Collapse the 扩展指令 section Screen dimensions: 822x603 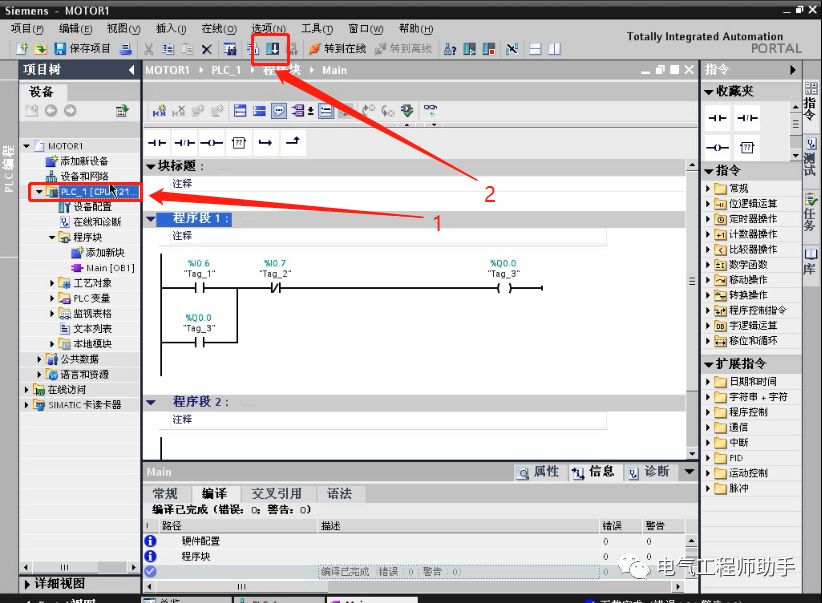click(709, 364)
